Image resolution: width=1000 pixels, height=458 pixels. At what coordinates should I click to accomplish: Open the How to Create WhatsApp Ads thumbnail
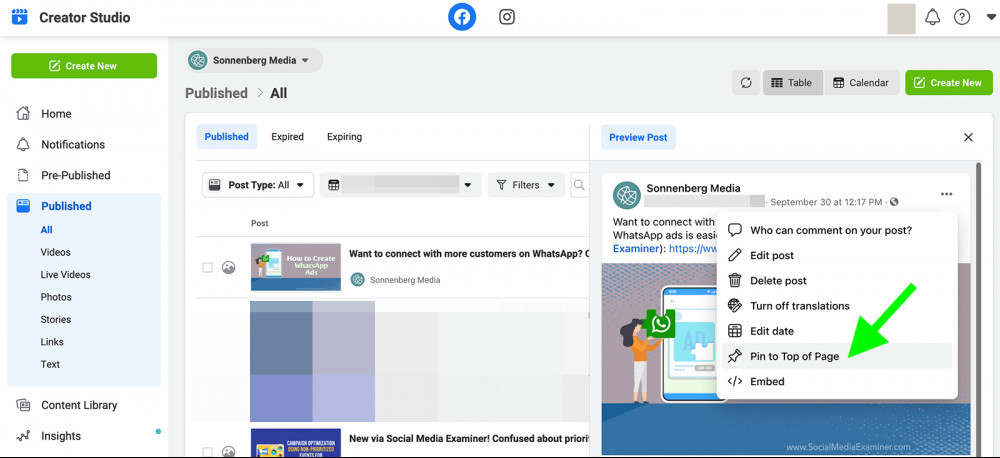296,267
